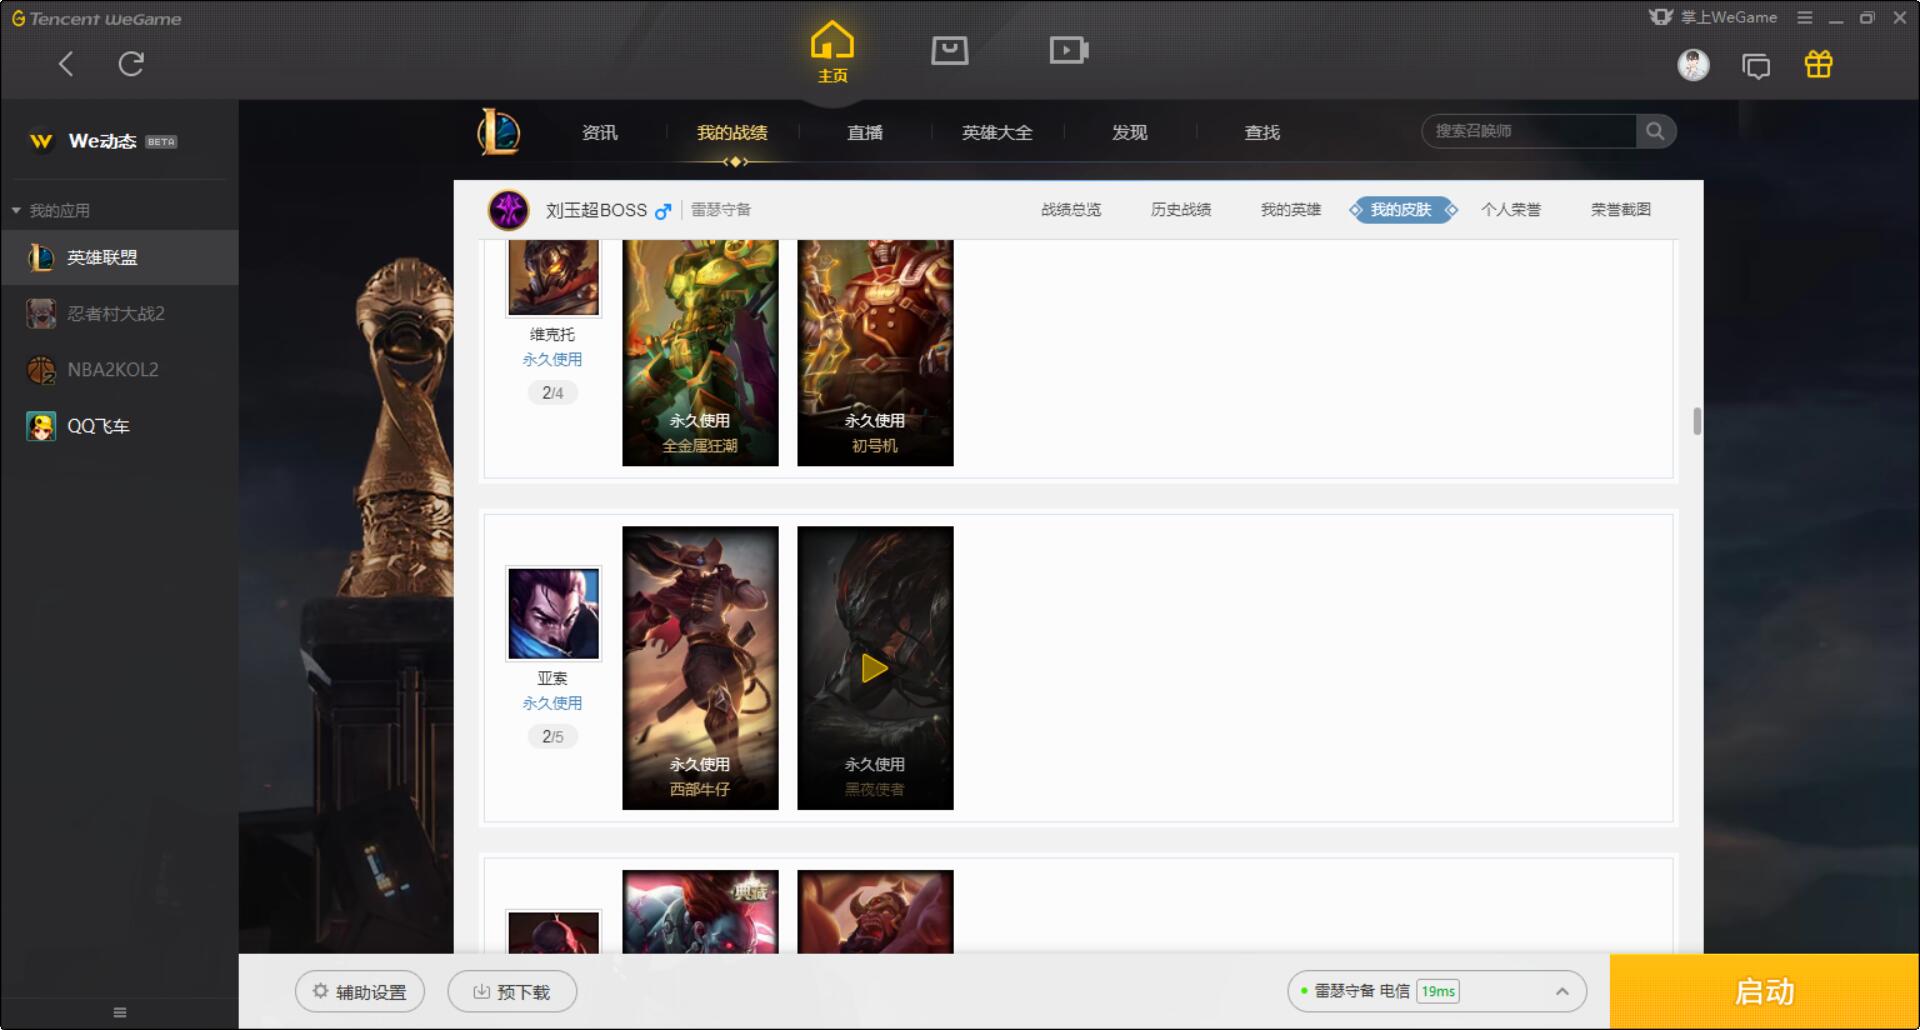Open the user avatar profile
The image size is (1920, 1030).
(1693, 65)
